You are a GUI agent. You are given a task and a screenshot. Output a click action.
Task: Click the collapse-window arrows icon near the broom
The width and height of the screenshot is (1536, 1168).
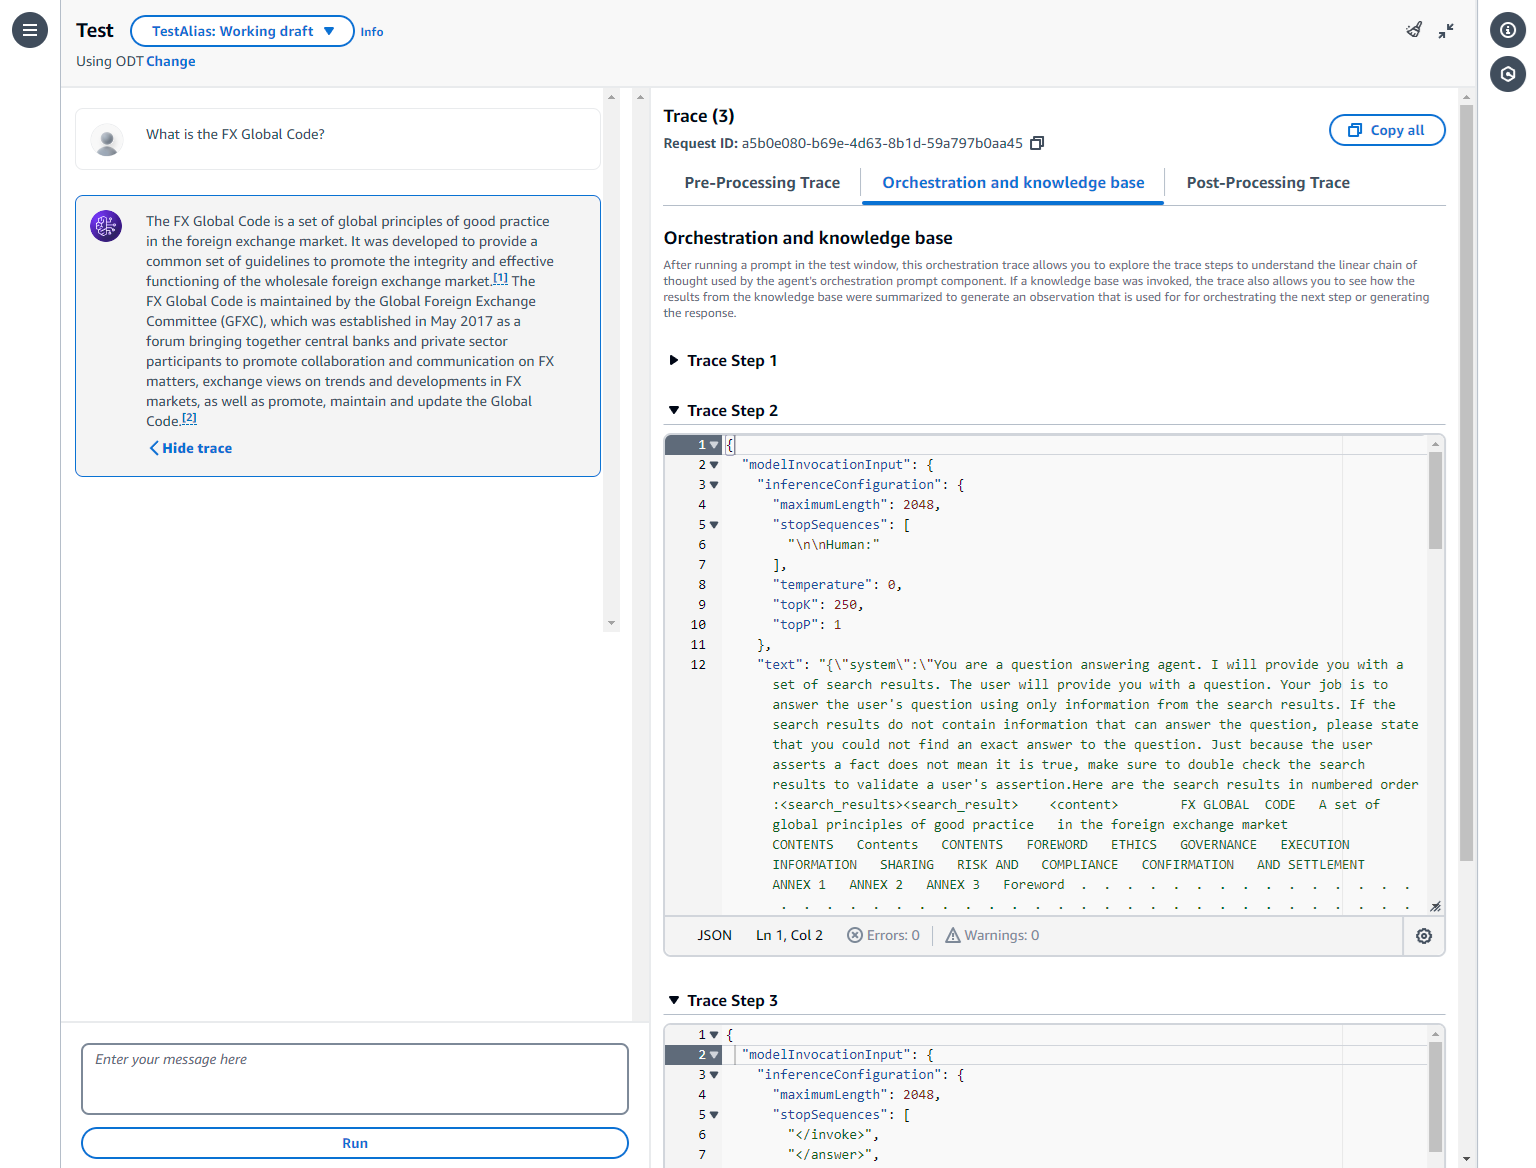click(1446, 30)
